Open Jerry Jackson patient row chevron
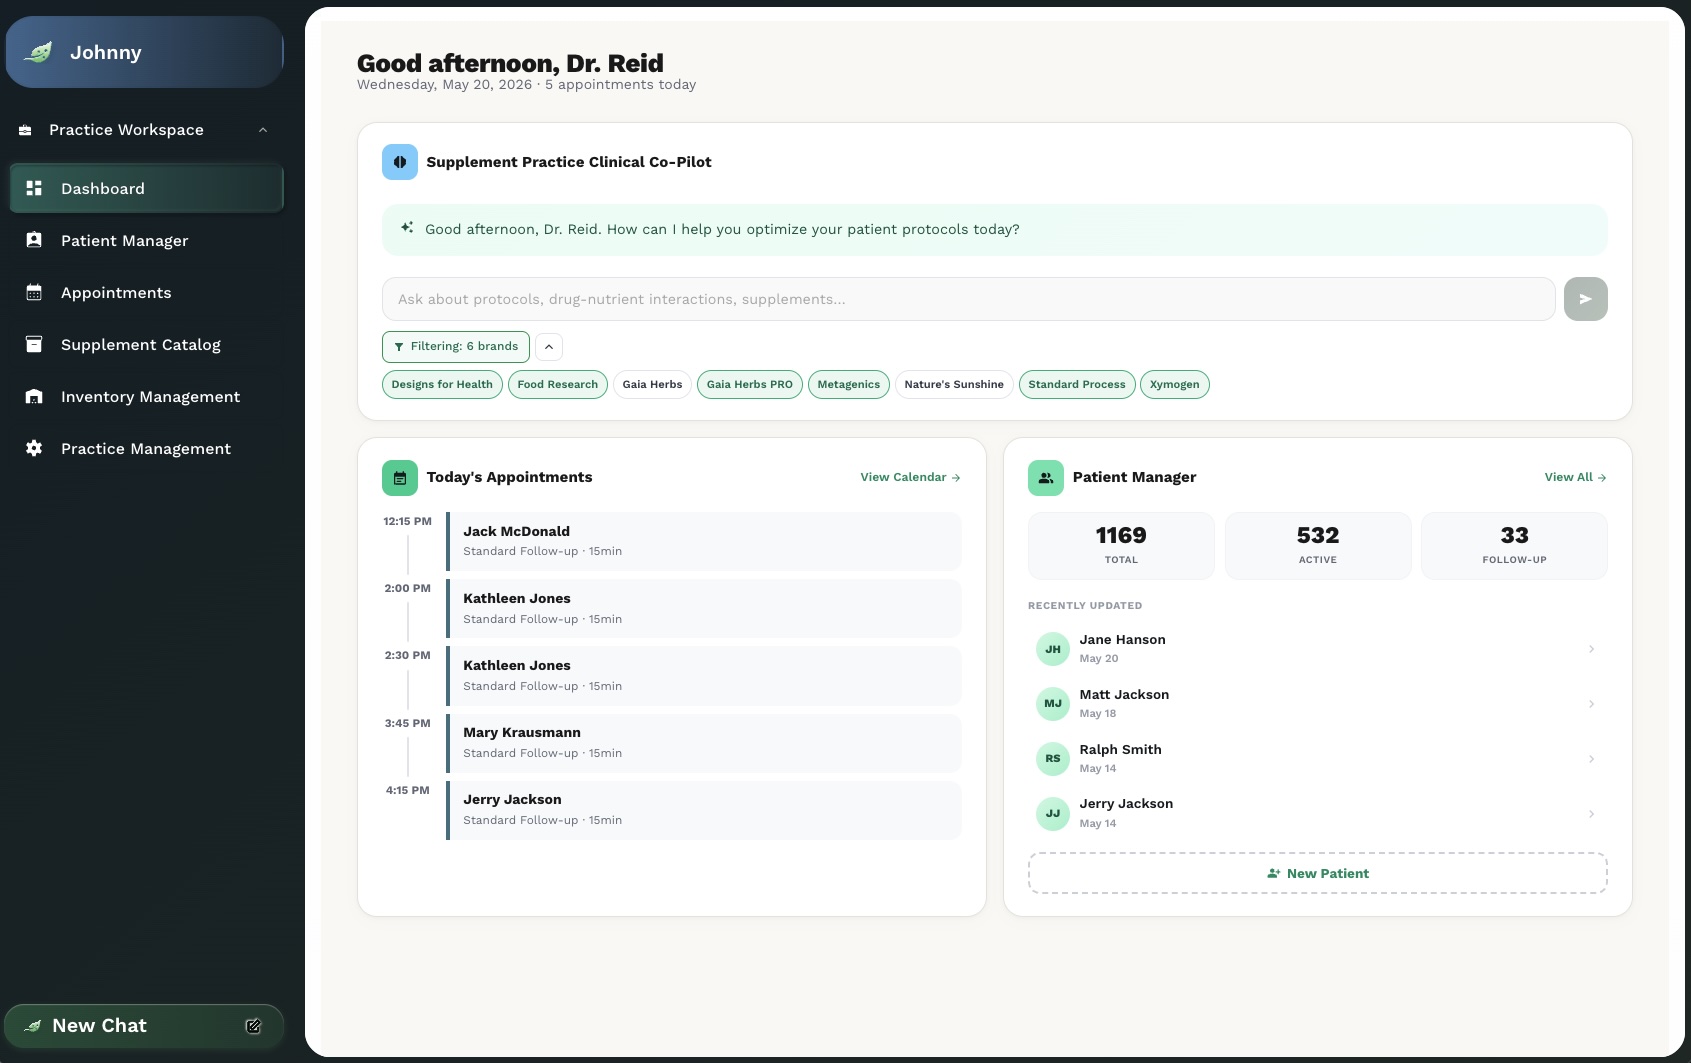 coord(1591,814)
